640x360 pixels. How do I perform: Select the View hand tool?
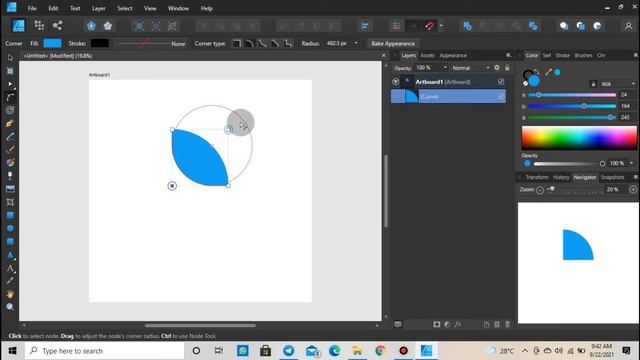pyautogui.click(x=10, y=294)
